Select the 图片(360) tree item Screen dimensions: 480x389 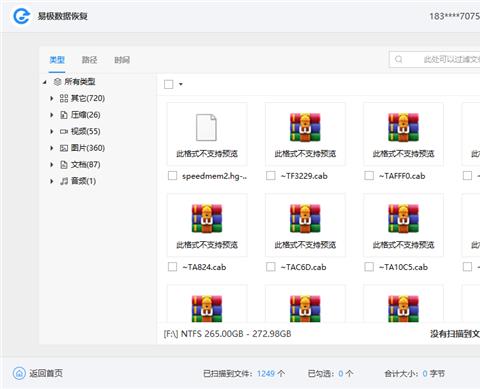88,148
